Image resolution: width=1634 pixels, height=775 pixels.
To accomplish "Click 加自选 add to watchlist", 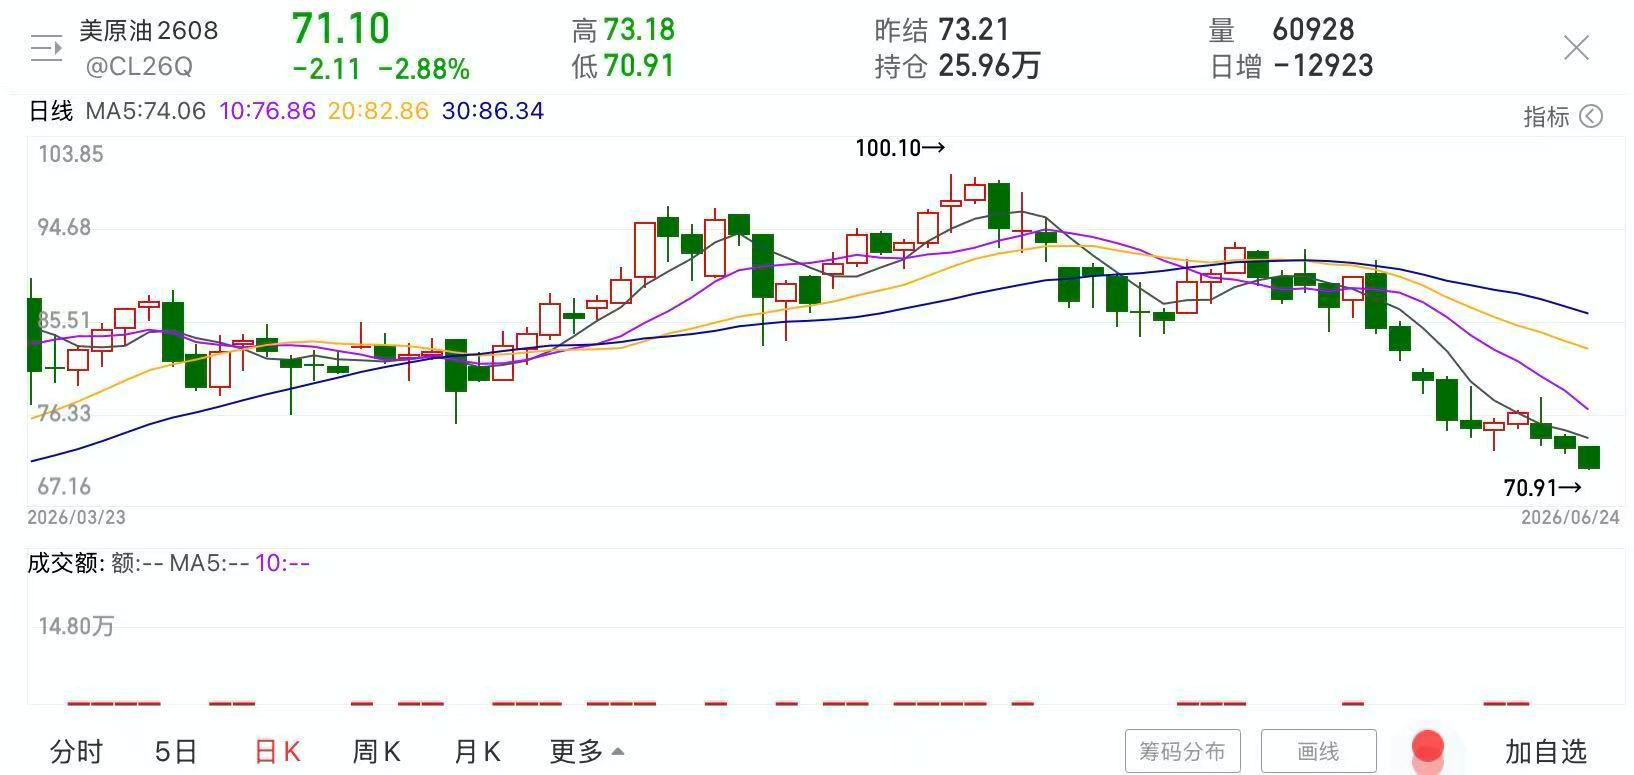I will click(1546, 751).
